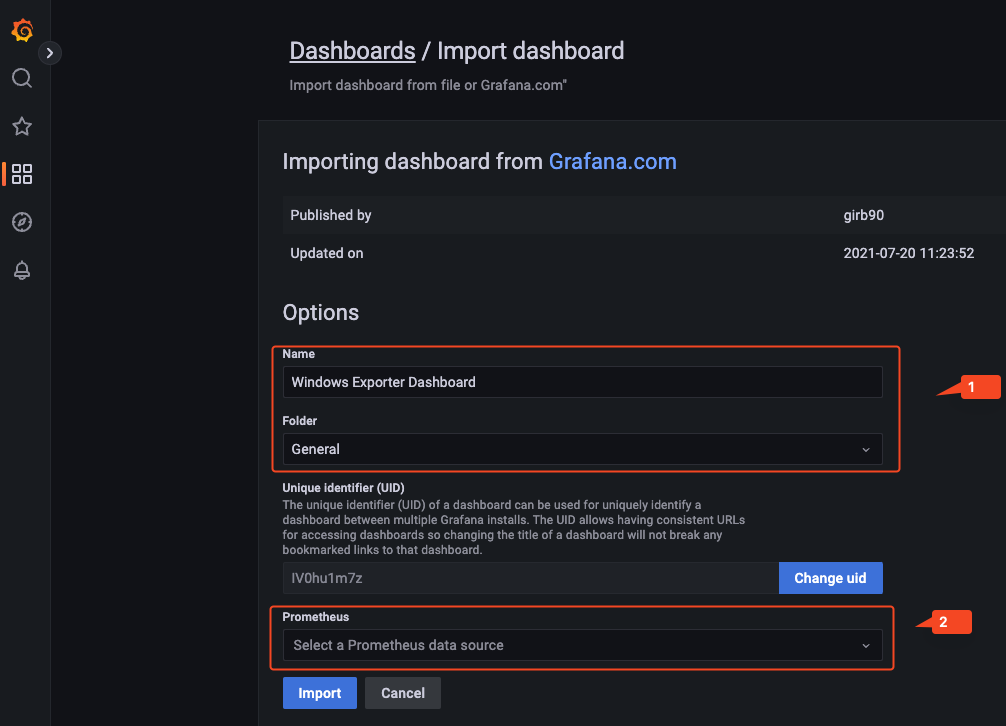Screen dimensions: 1006x726
Task: Click the 'Unique identifier (UID)' label
Action: (x=343, y=488)
